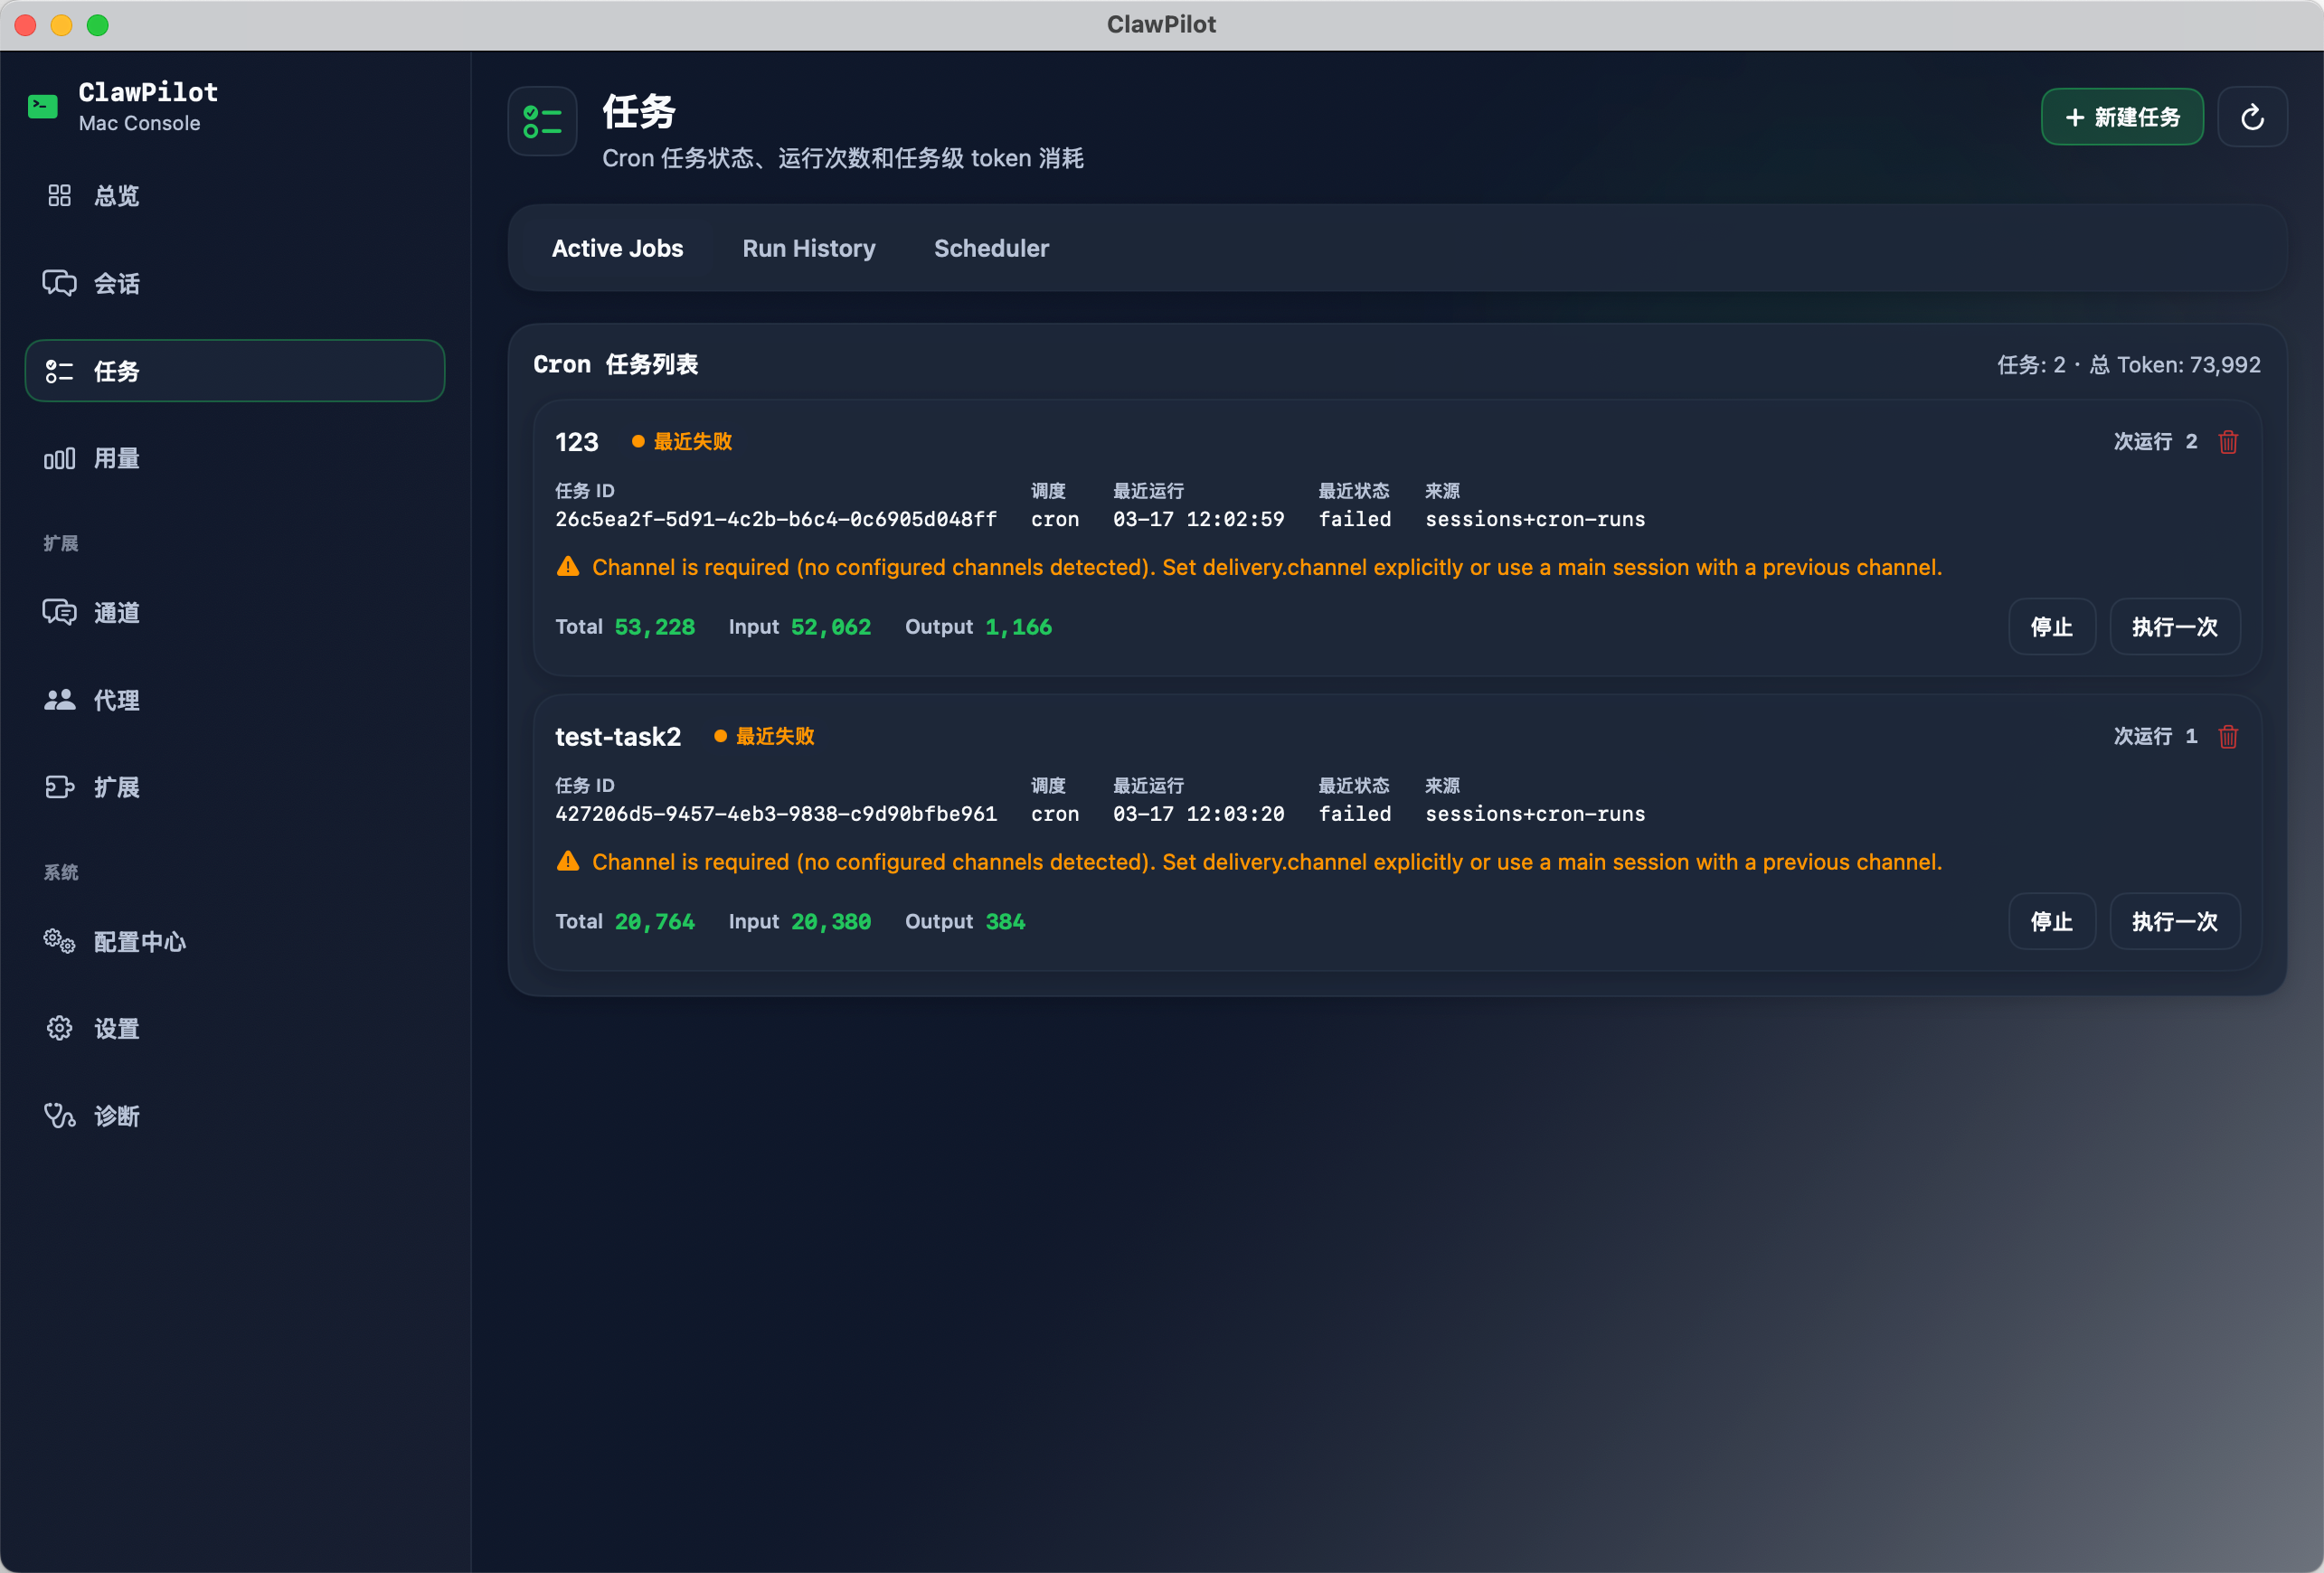Open 用量 usage sidebar item
This screenshot has width=2324, height=1573.
coord(116,459)
